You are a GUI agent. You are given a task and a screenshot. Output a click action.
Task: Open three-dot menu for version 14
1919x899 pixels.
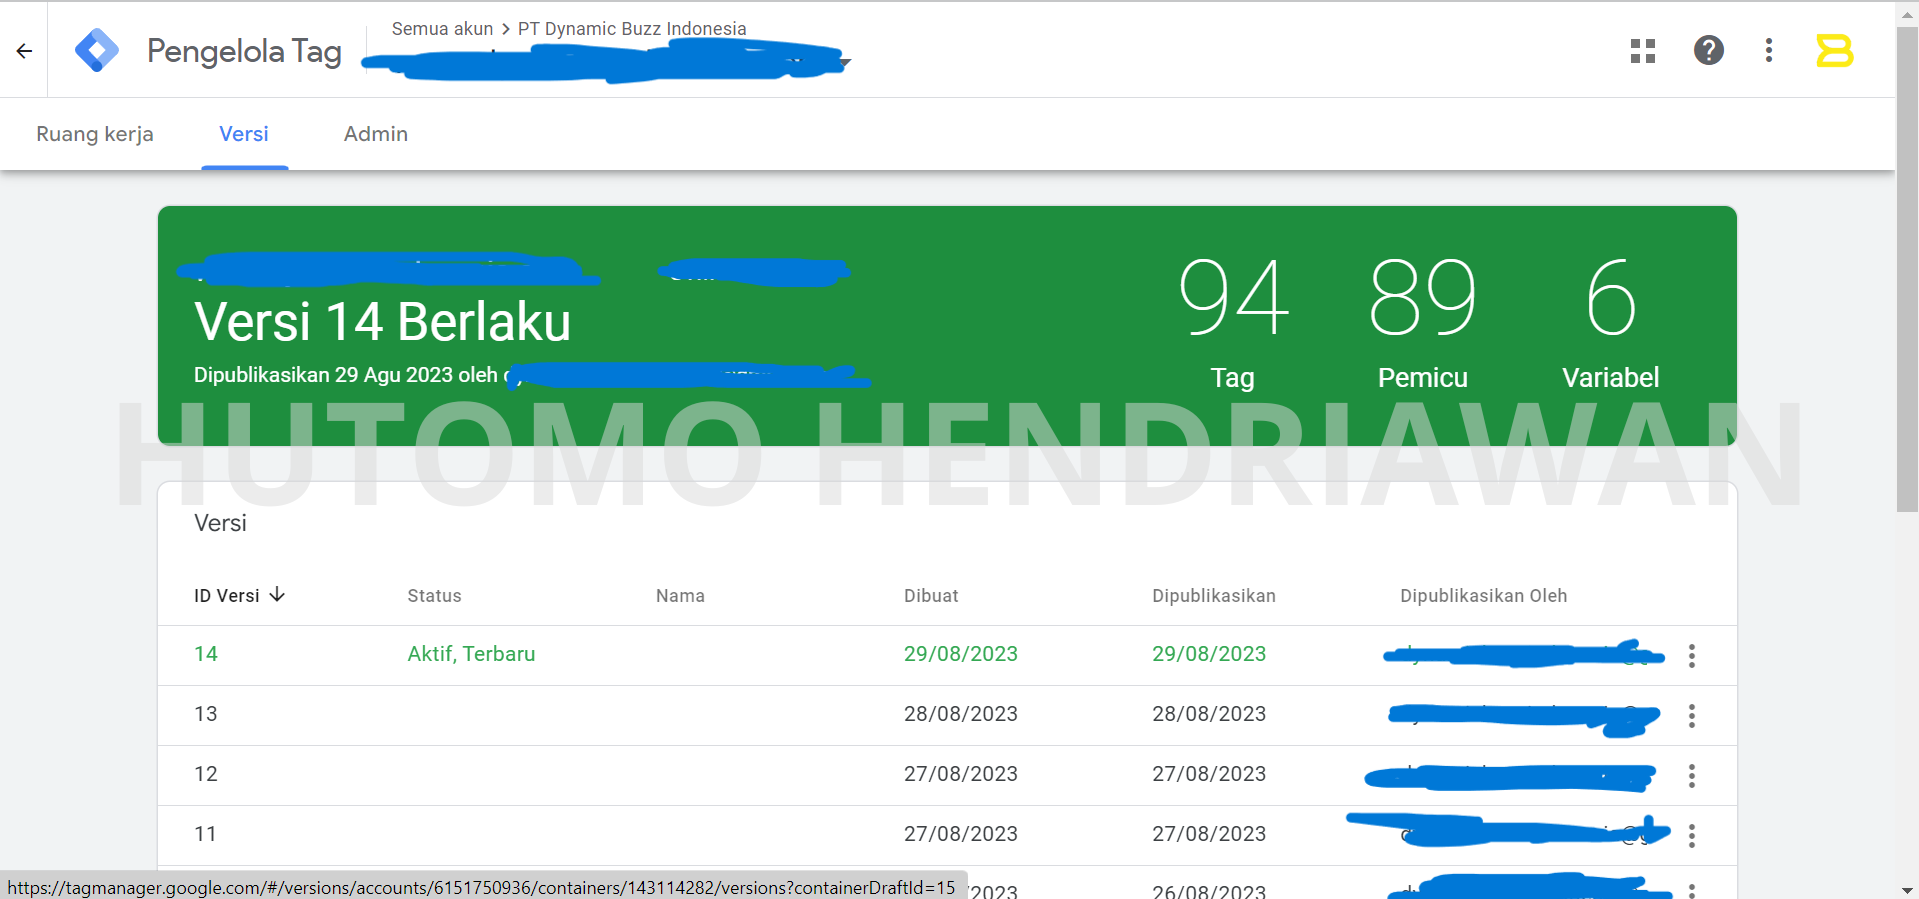1692,656
